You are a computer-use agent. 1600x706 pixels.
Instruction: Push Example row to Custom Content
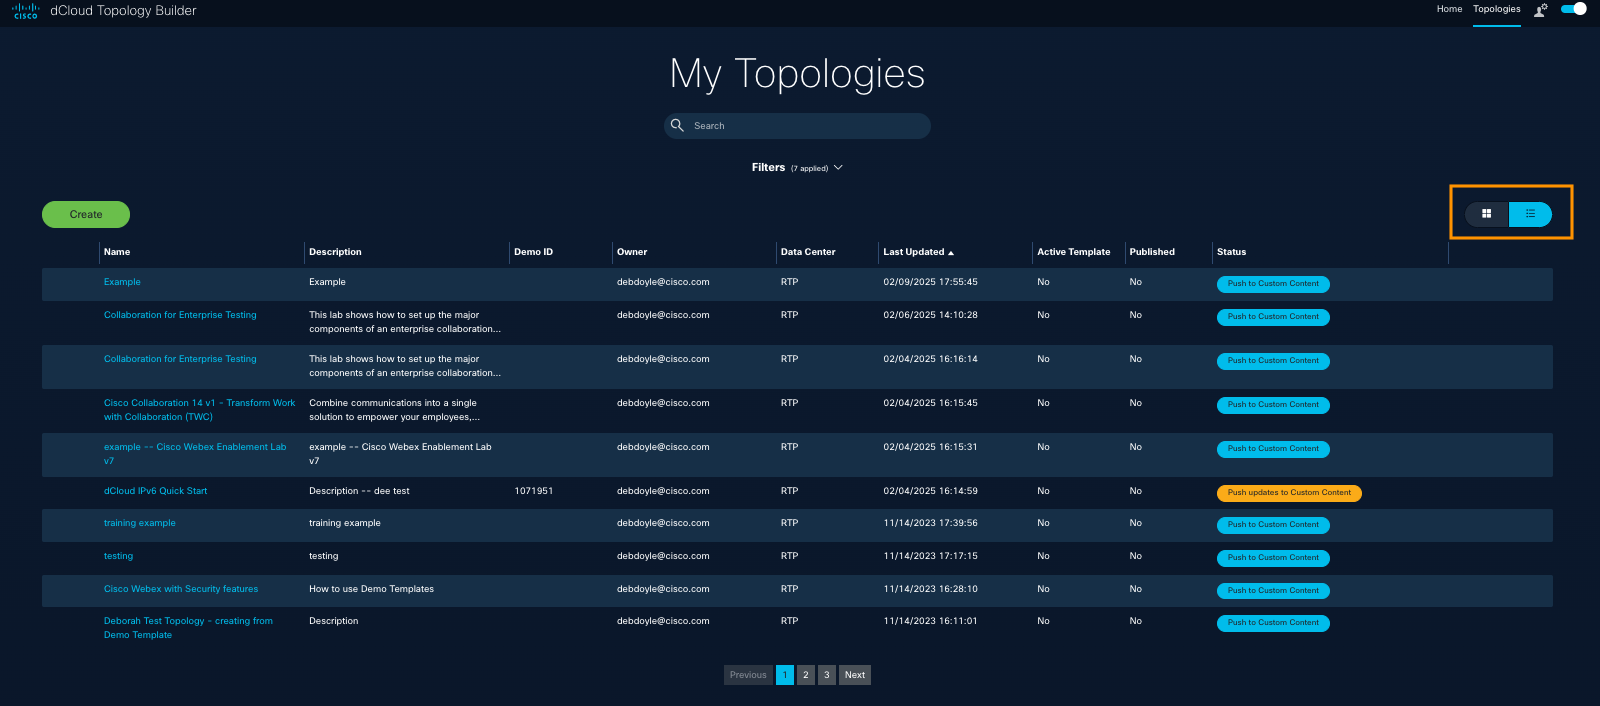pos(1273,284)
